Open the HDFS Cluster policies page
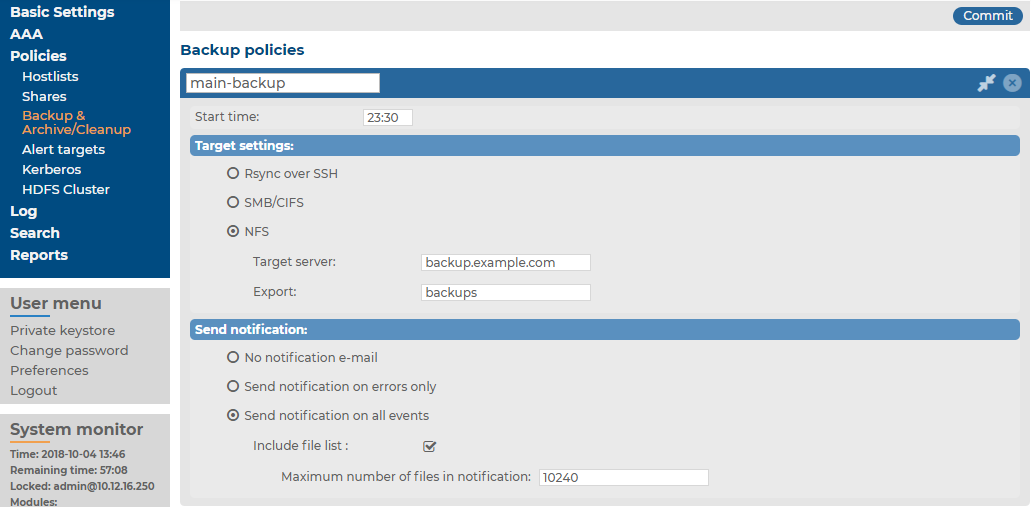 pyautogui.click(x=66, y=189)
